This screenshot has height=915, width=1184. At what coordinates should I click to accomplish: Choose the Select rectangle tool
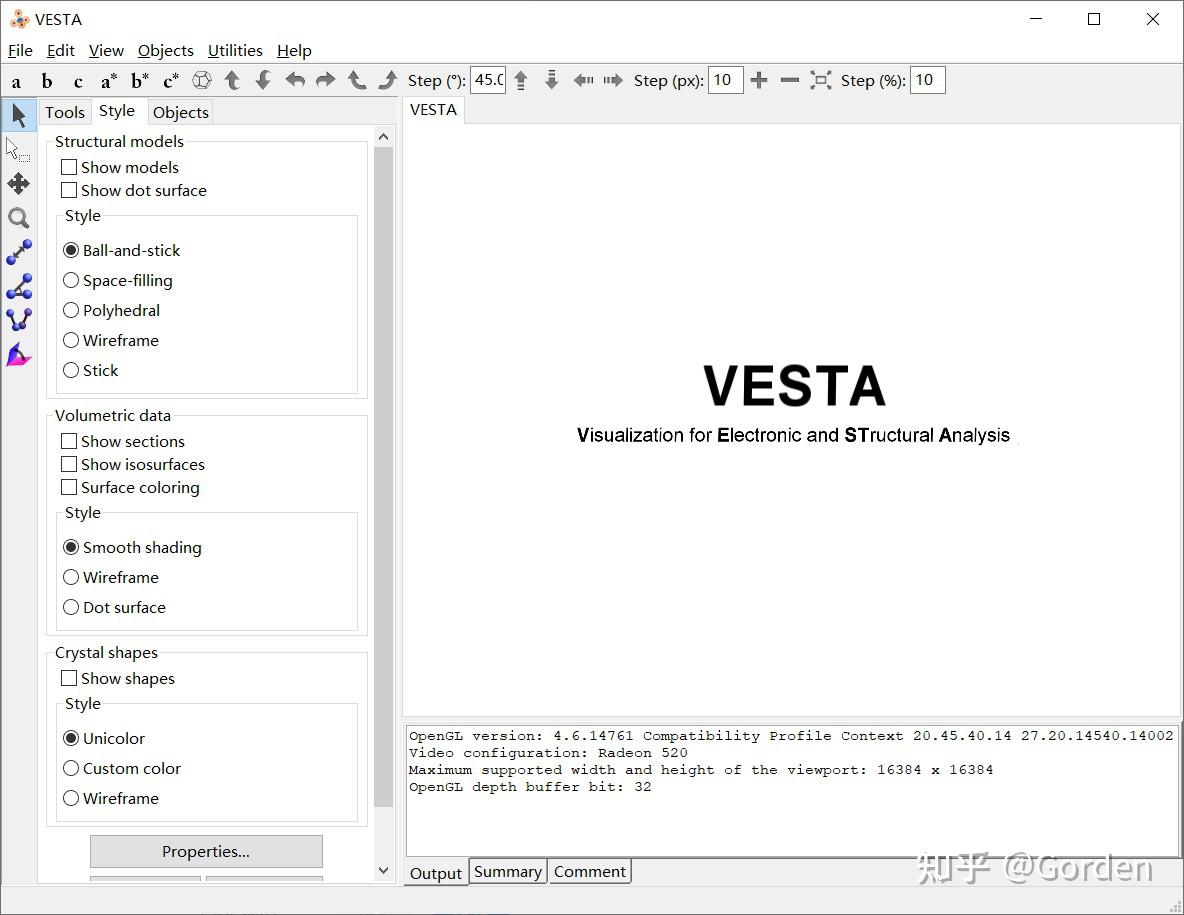pyautogui.click(x=19, y=149)
